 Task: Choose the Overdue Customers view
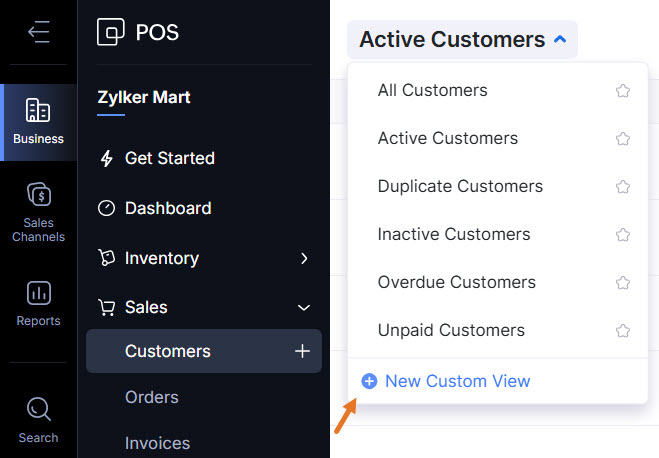(x=456, y=282)
